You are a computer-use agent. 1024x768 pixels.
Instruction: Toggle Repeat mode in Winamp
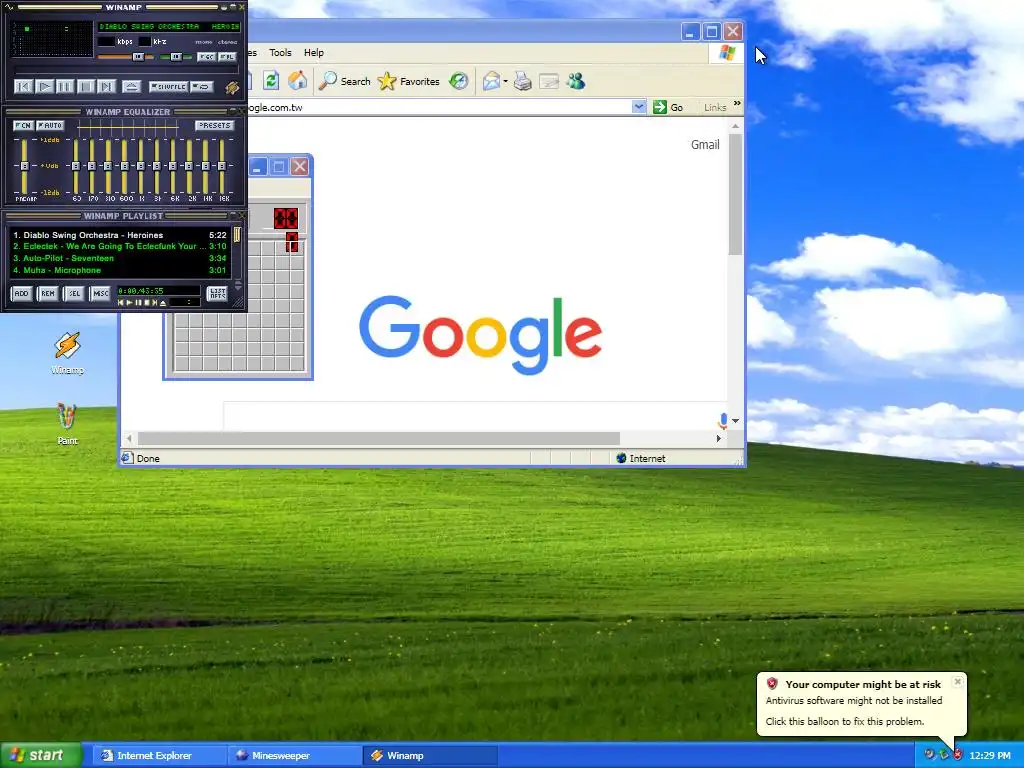(201, 86)
